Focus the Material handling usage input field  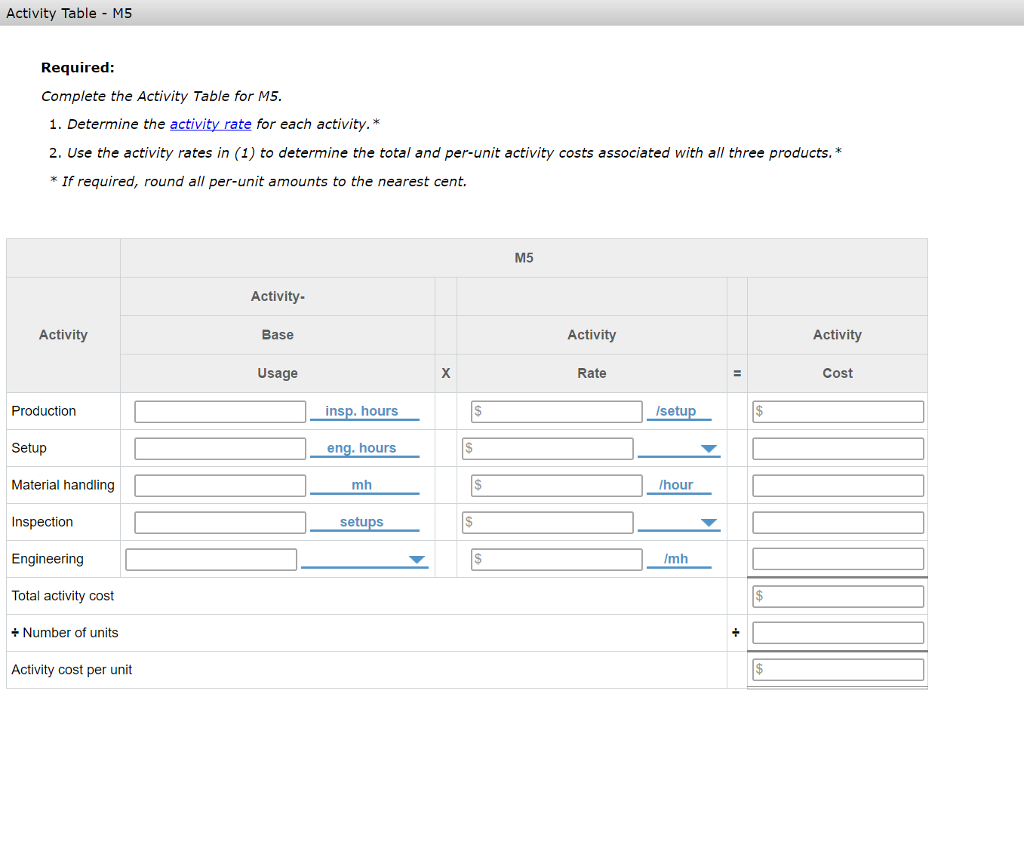220,485
